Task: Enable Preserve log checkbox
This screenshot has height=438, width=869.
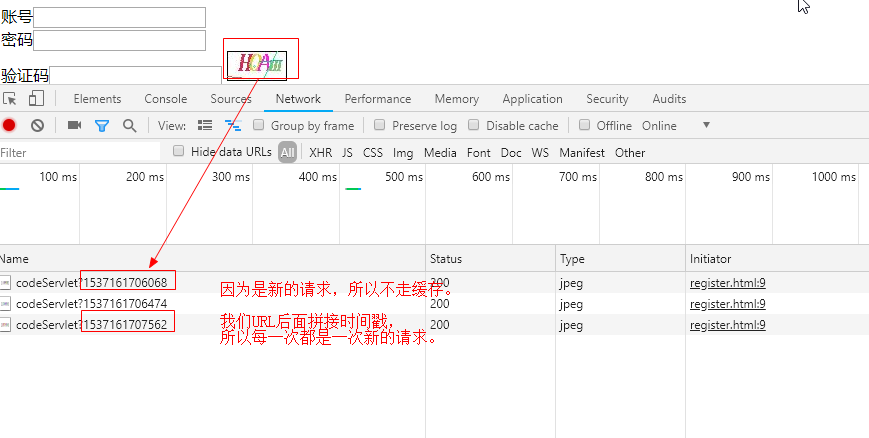Action: 379,125
